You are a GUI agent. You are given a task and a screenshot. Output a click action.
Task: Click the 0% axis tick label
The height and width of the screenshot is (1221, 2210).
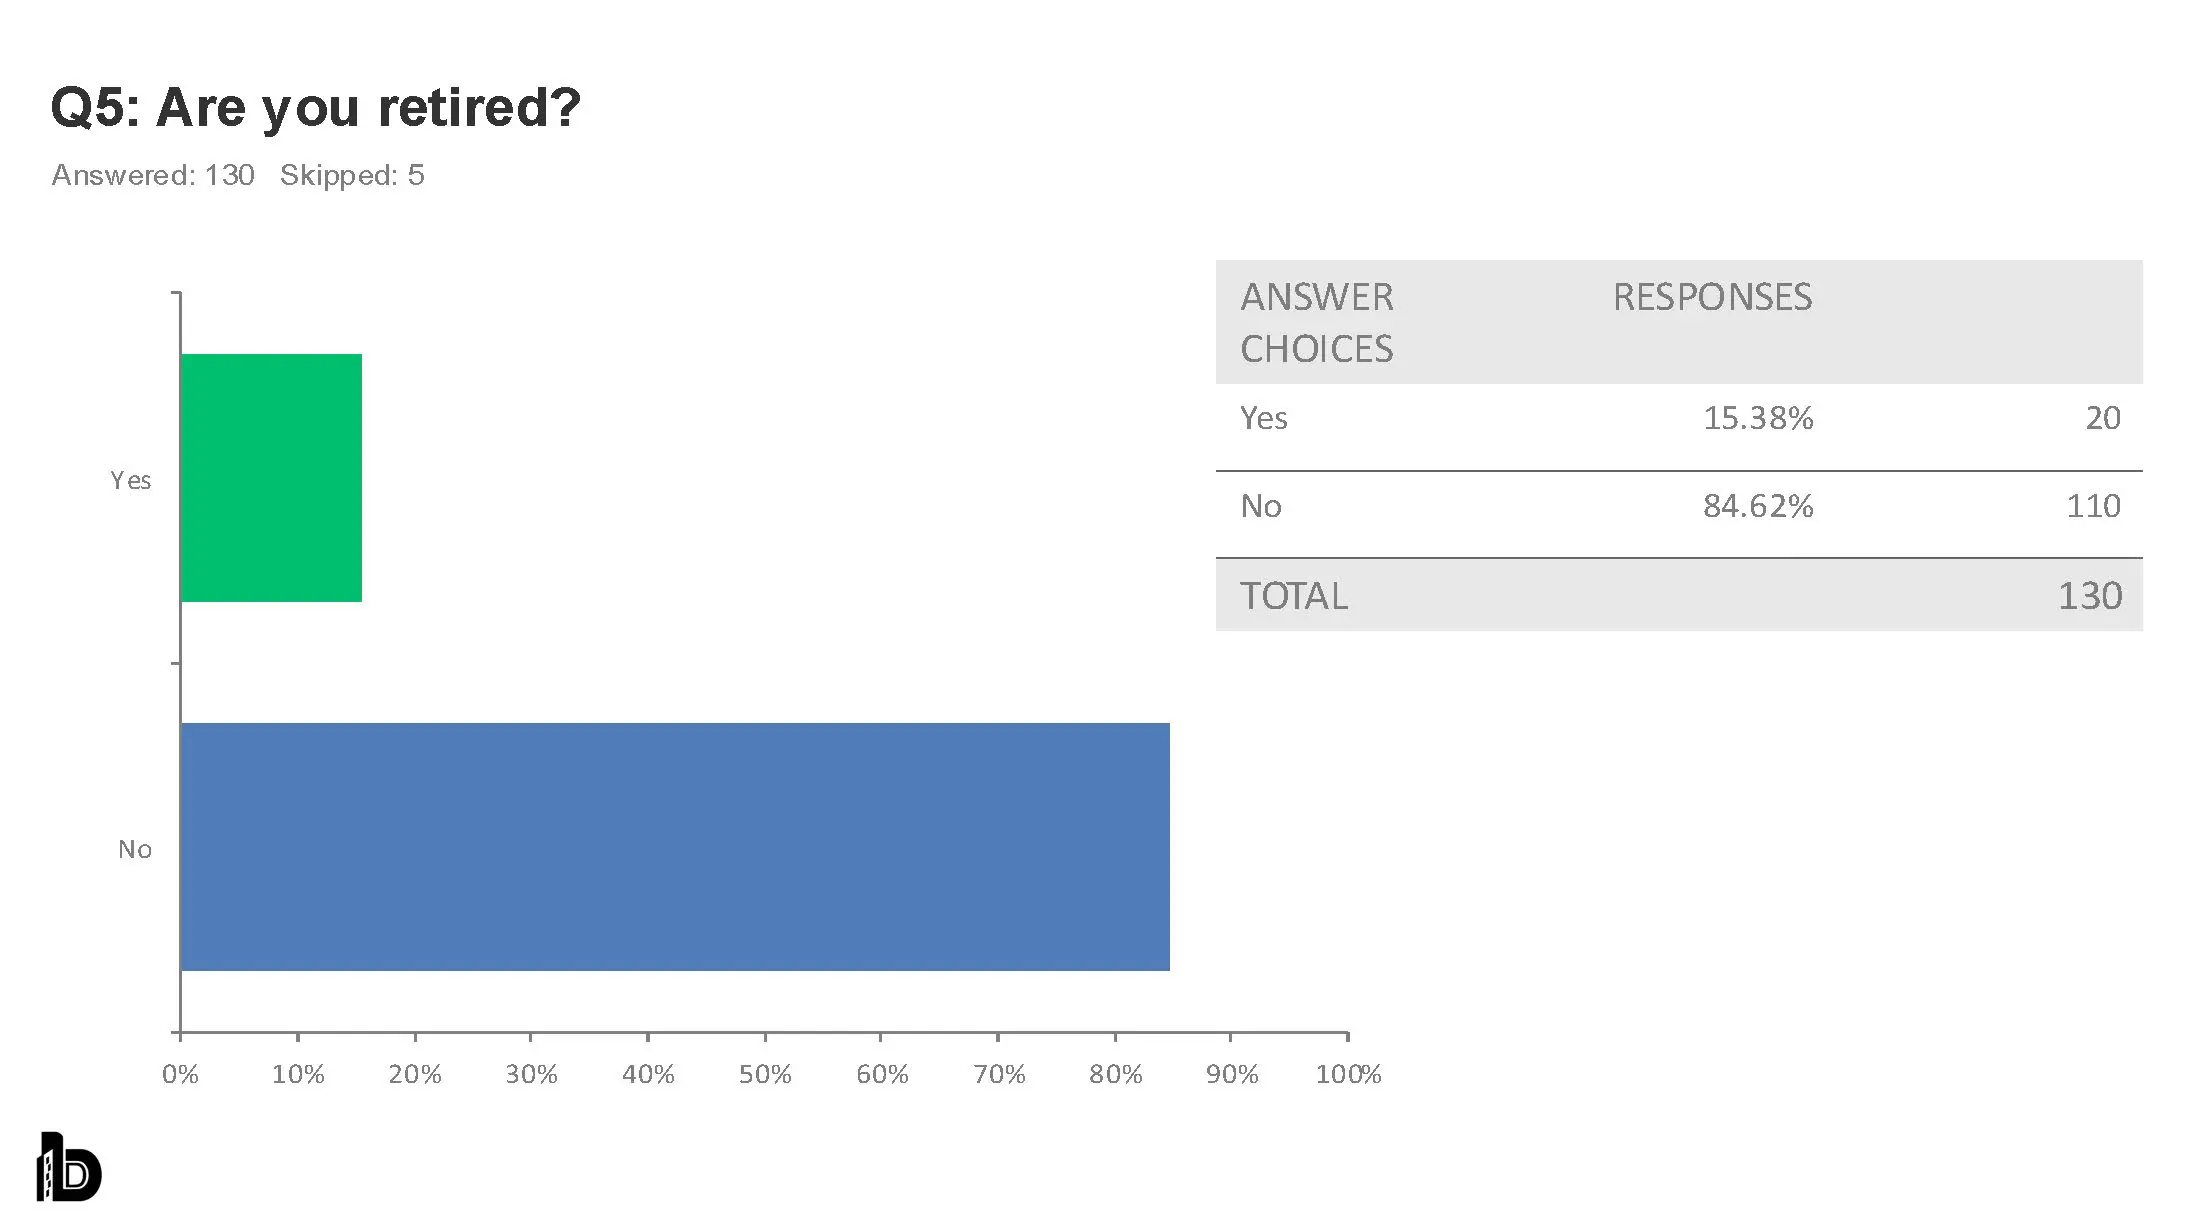click(x=180, y=1074)
